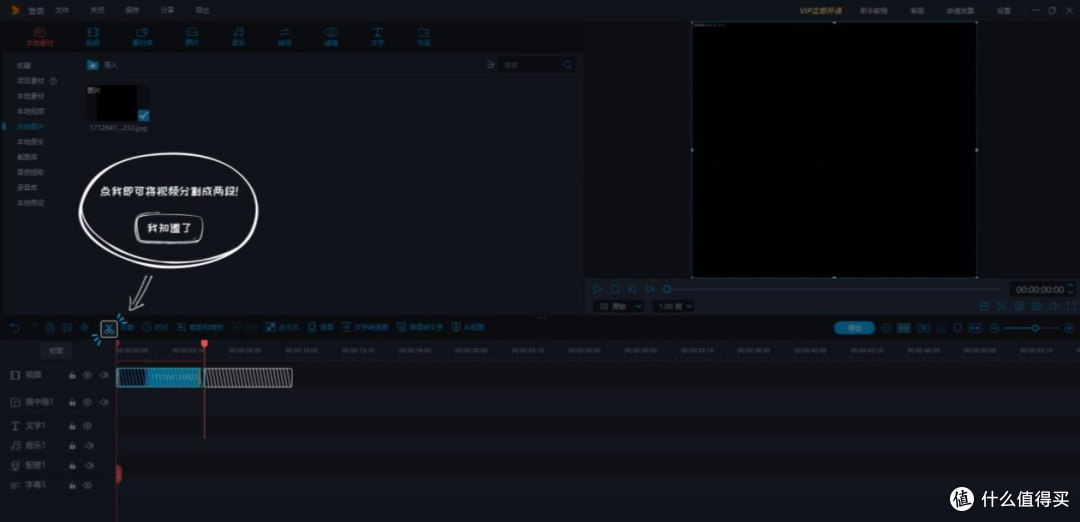Viewport: 1080px width, 522px height.
Task: Open the 去水印 watermark removal tool
Action: tap(282, 328)
